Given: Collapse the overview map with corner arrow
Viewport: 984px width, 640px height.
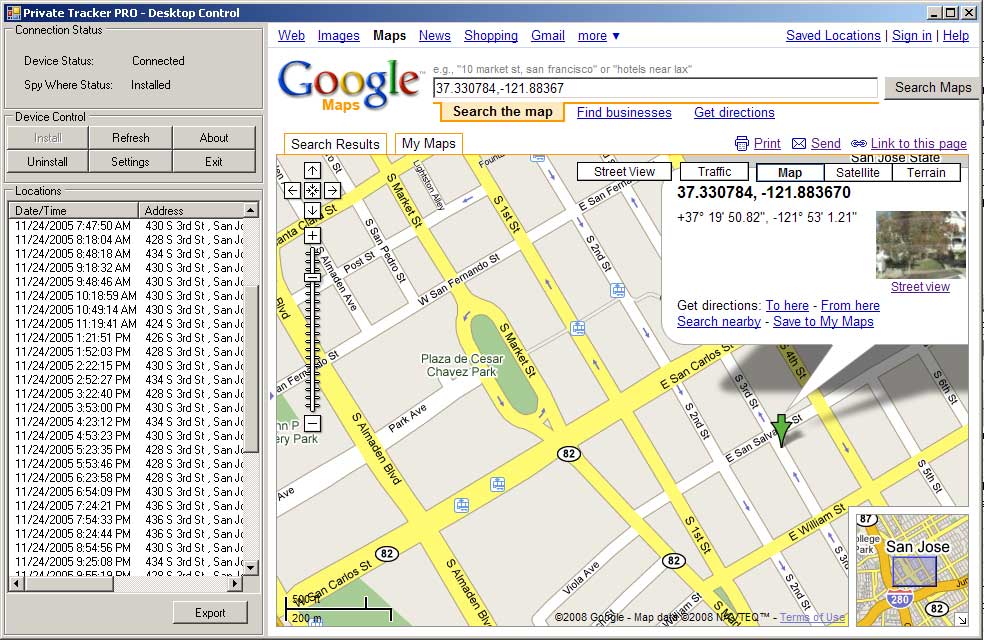Looking at the screenshot, I should (x=961, y=619).
